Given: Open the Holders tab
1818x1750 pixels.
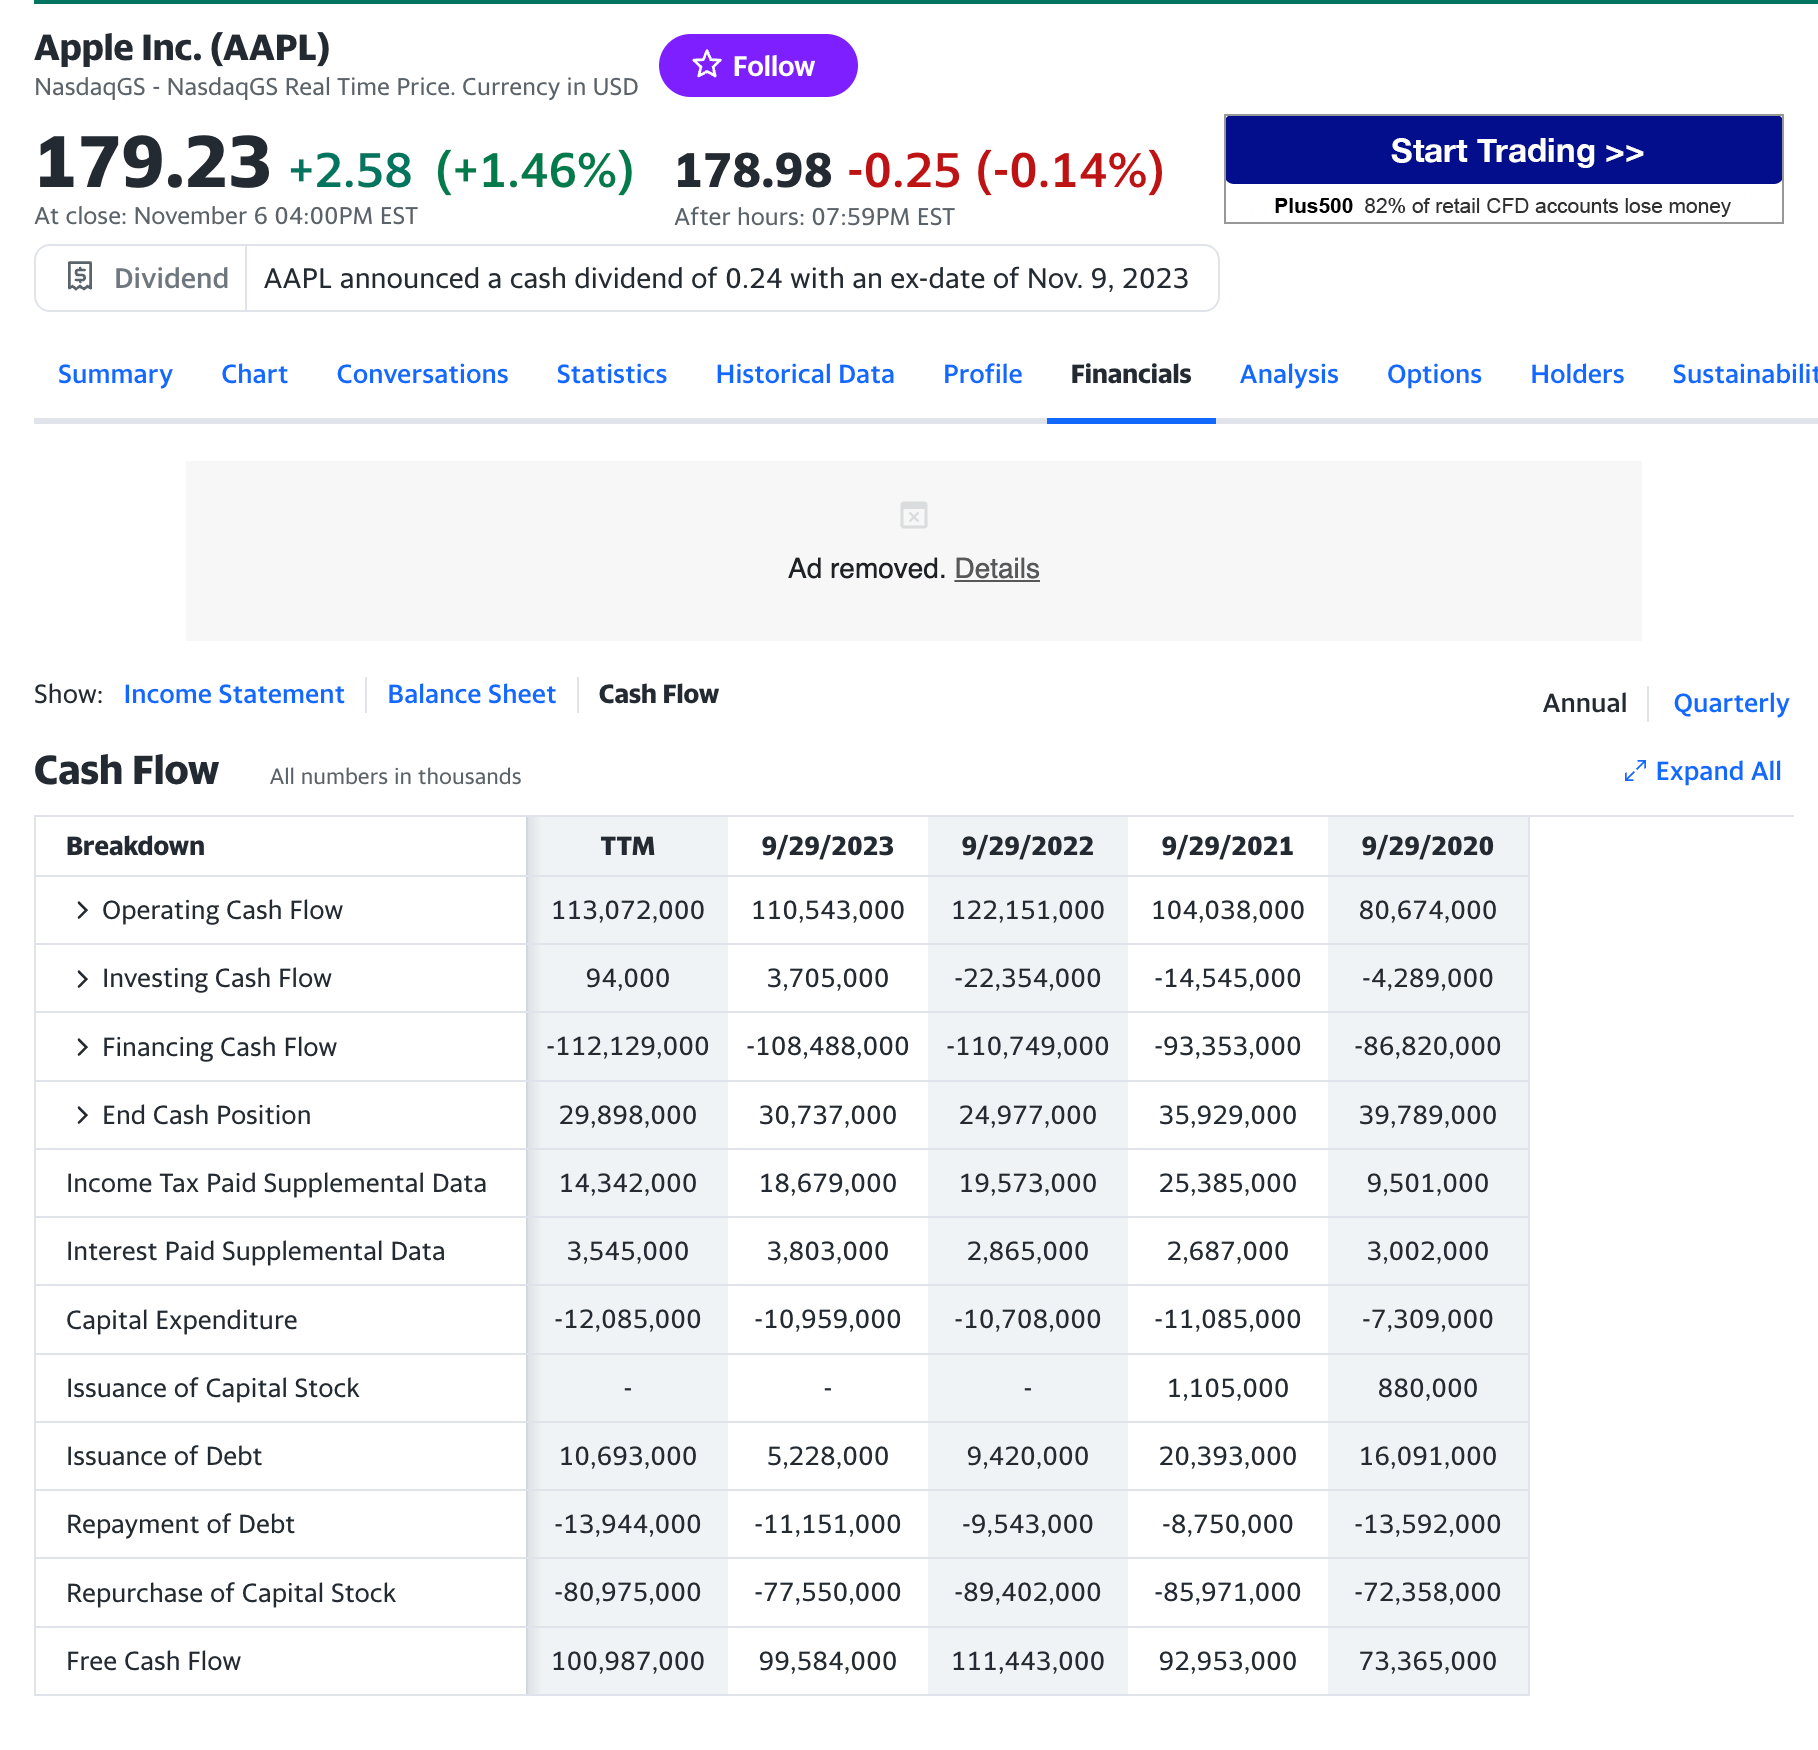Looking at the screenshot, I should [1576, 374].
